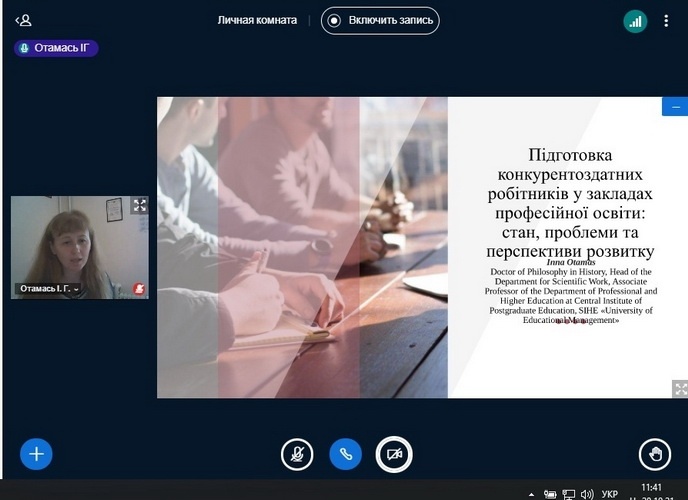Image resolution: width=688 pixels, height=500 pixels.
Task: Select the Отамась webcam video thumbnail
Action: (79, 247)
